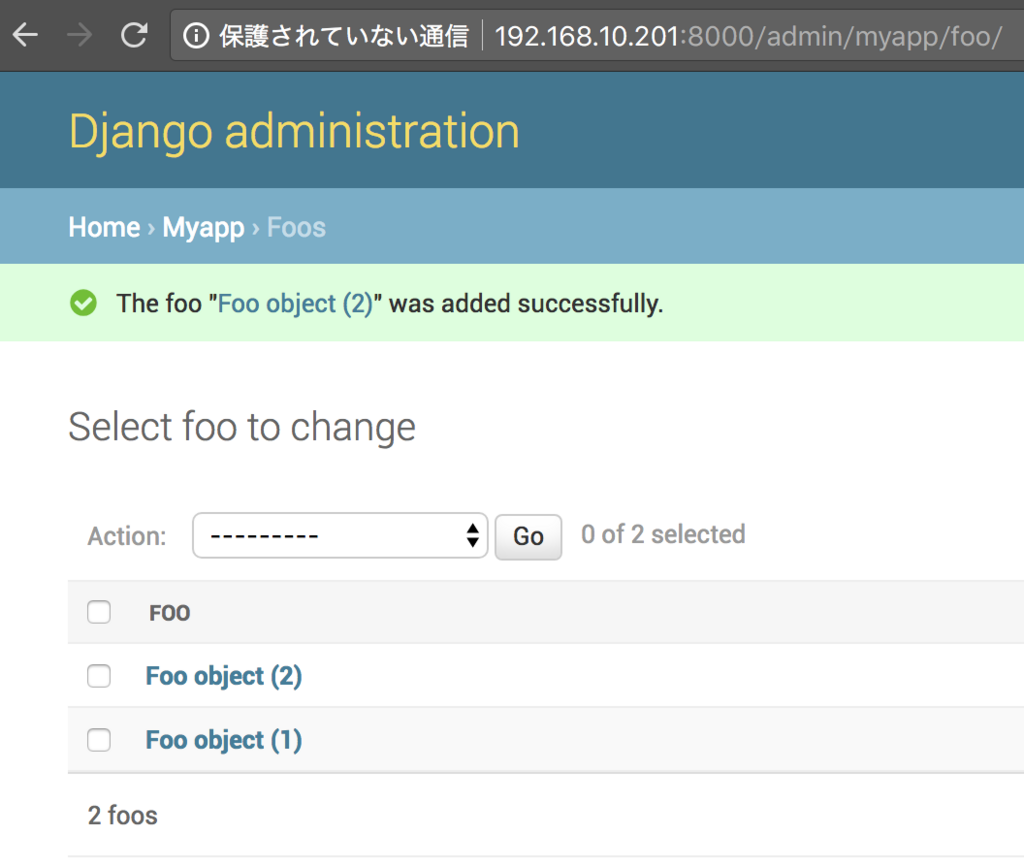Check the box for Foo object (2)
Image resolution: width=1024 pixels, height=867 pixels.
click(99, 676)
